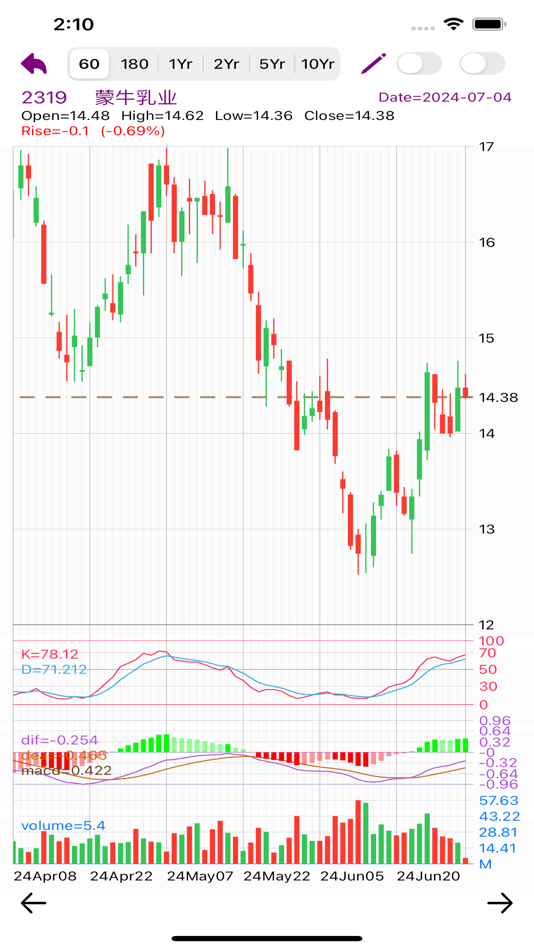
Task: Tap the 2:10 status bar clock
Action: coord(73,24)
